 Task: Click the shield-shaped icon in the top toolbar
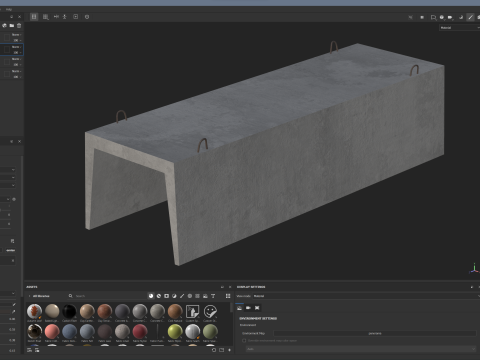(x=87, y=17)
